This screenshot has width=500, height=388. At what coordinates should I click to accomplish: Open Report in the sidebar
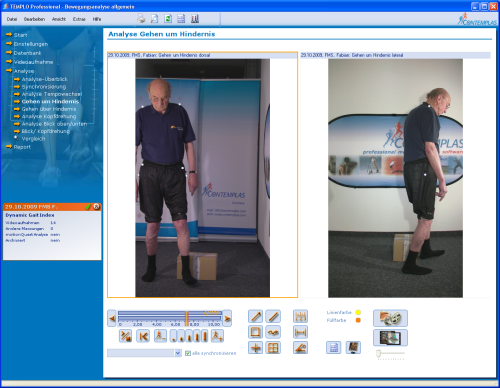22,147
